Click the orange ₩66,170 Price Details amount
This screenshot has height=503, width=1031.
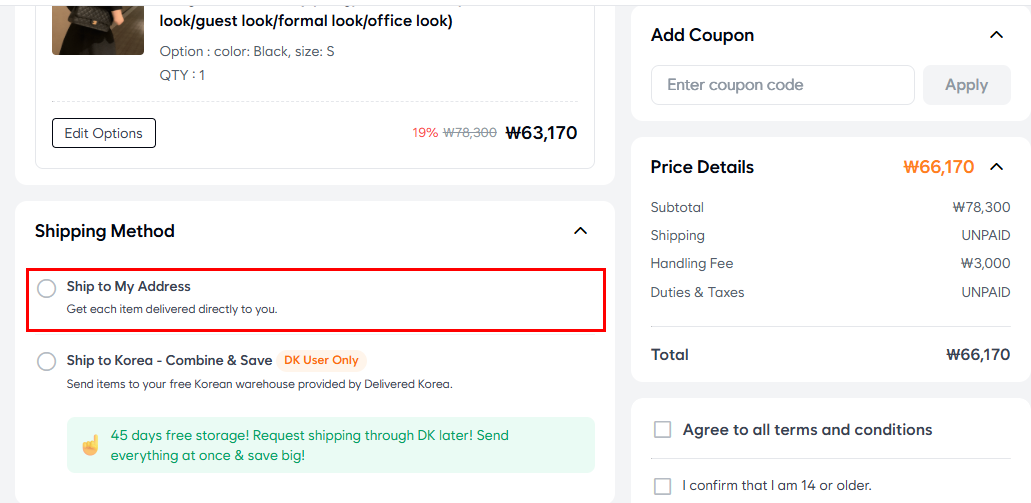938,167
